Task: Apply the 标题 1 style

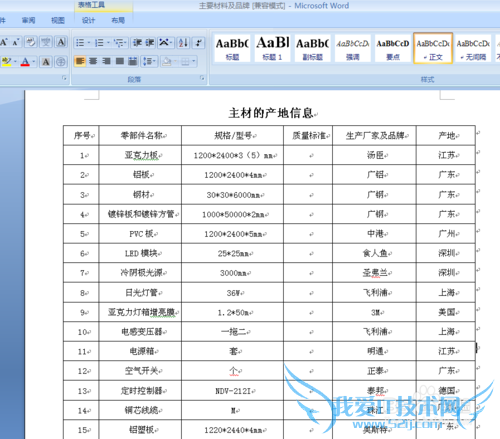Action: point(272,49)
